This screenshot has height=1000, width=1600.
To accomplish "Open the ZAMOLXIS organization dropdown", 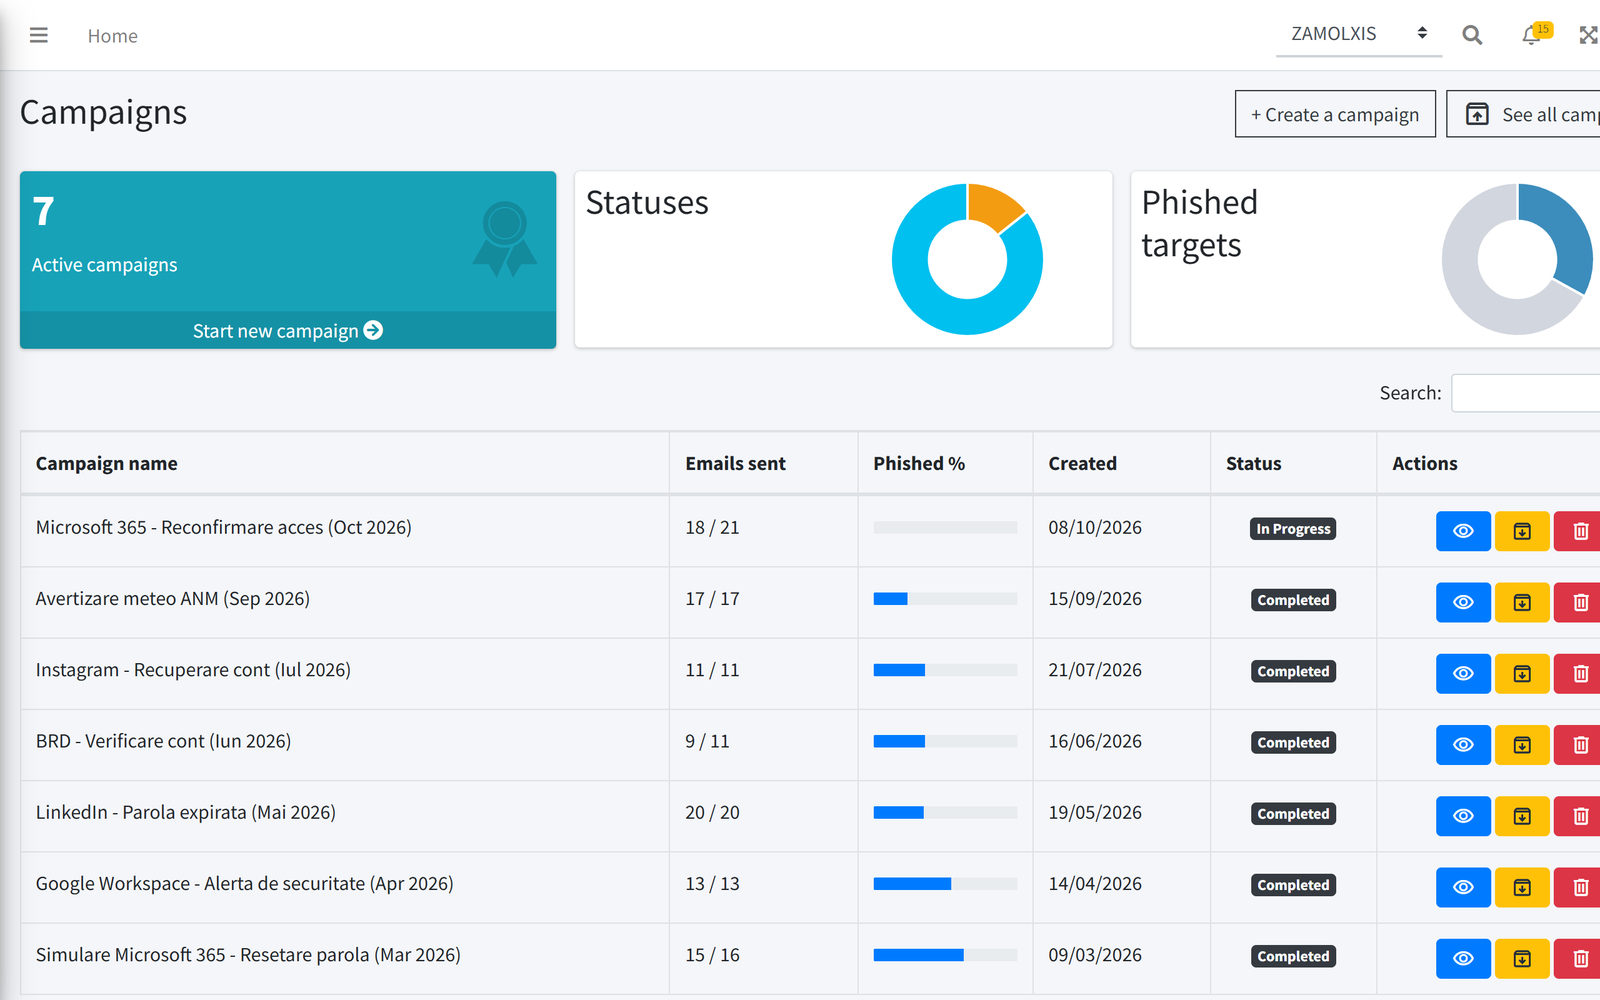I will pos(1359,34).
